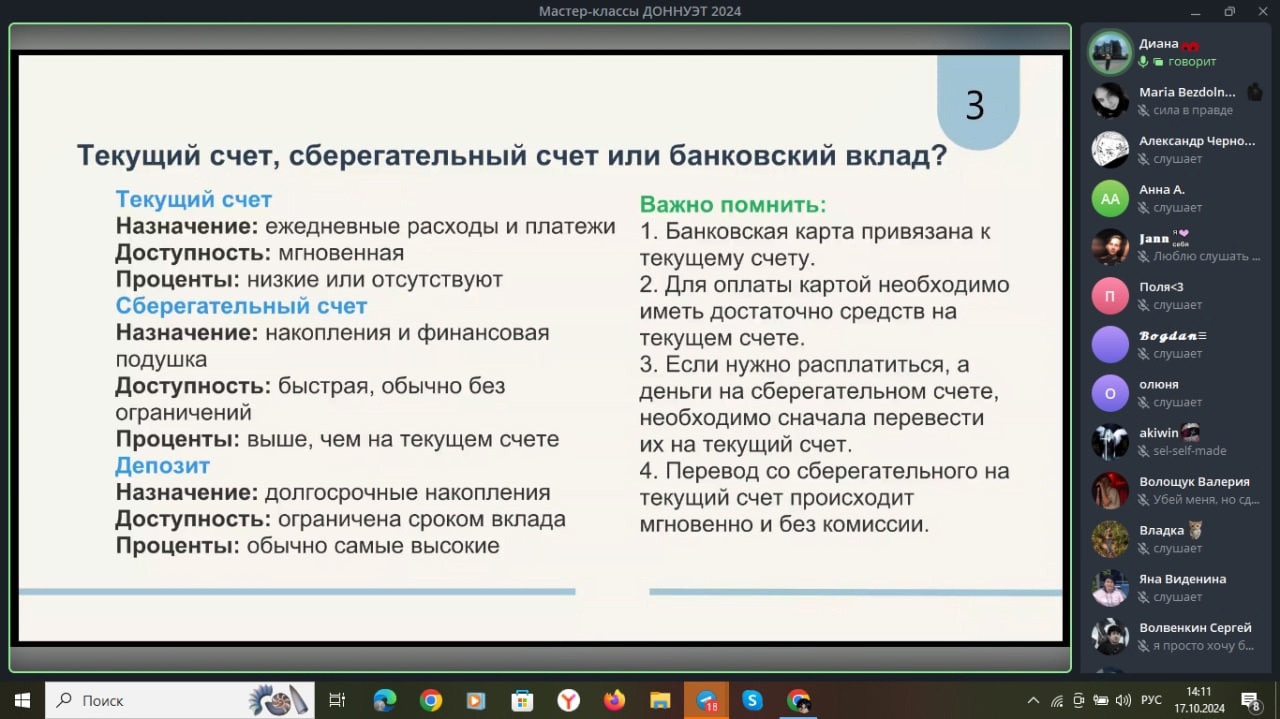
Task: Click participant name Александр Черно...
Action: pos(1197,141)
